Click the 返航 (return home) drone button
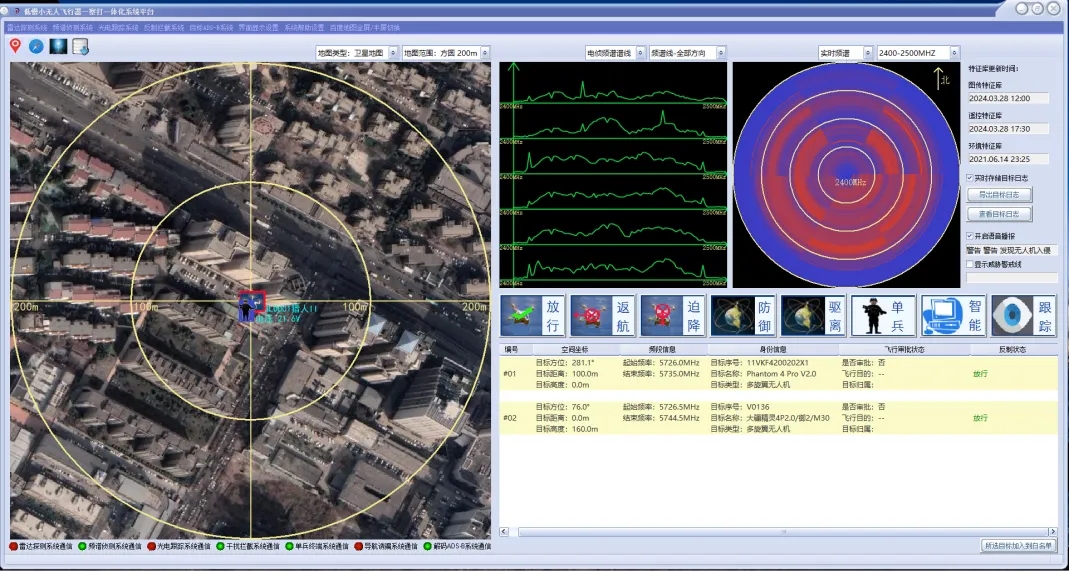 coord(603,316)
